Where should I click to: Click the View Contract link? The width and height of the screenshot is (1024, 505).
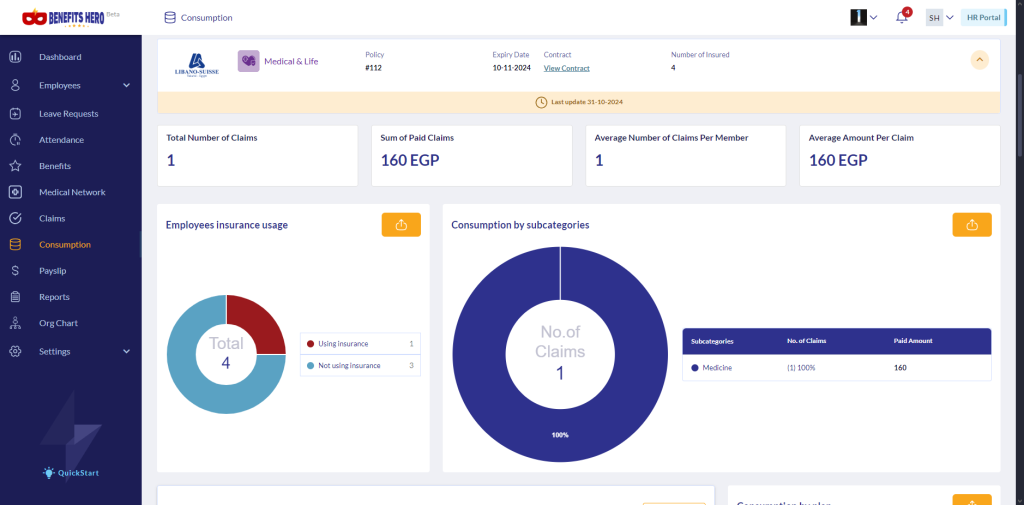566,68
